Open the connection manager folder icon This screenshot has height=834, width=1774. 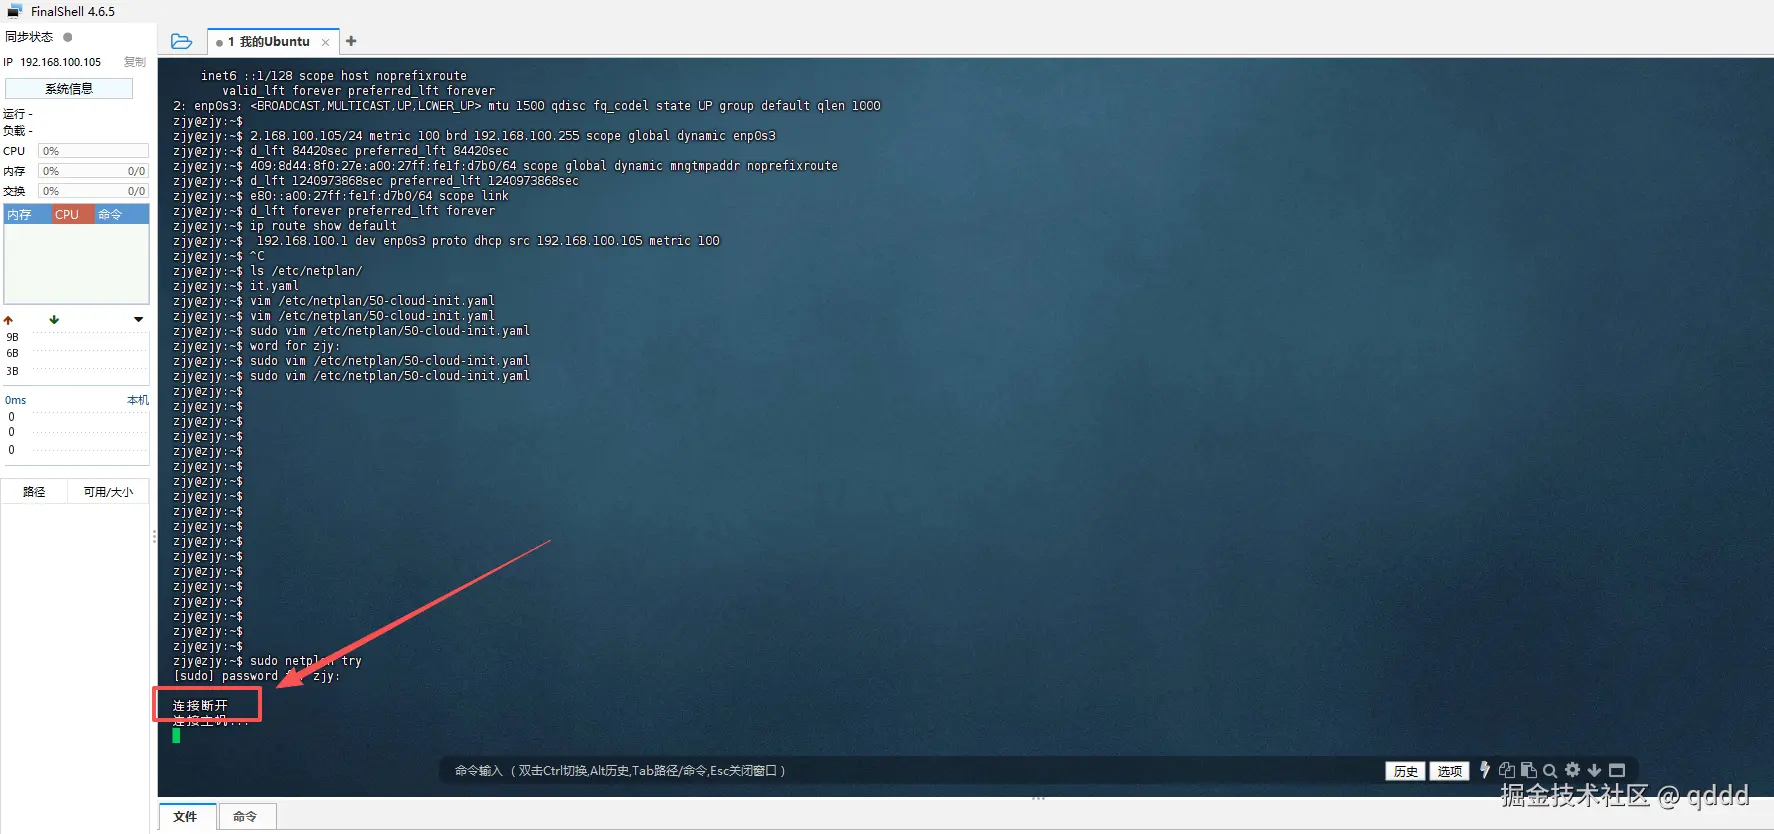(x=181, y=41)
